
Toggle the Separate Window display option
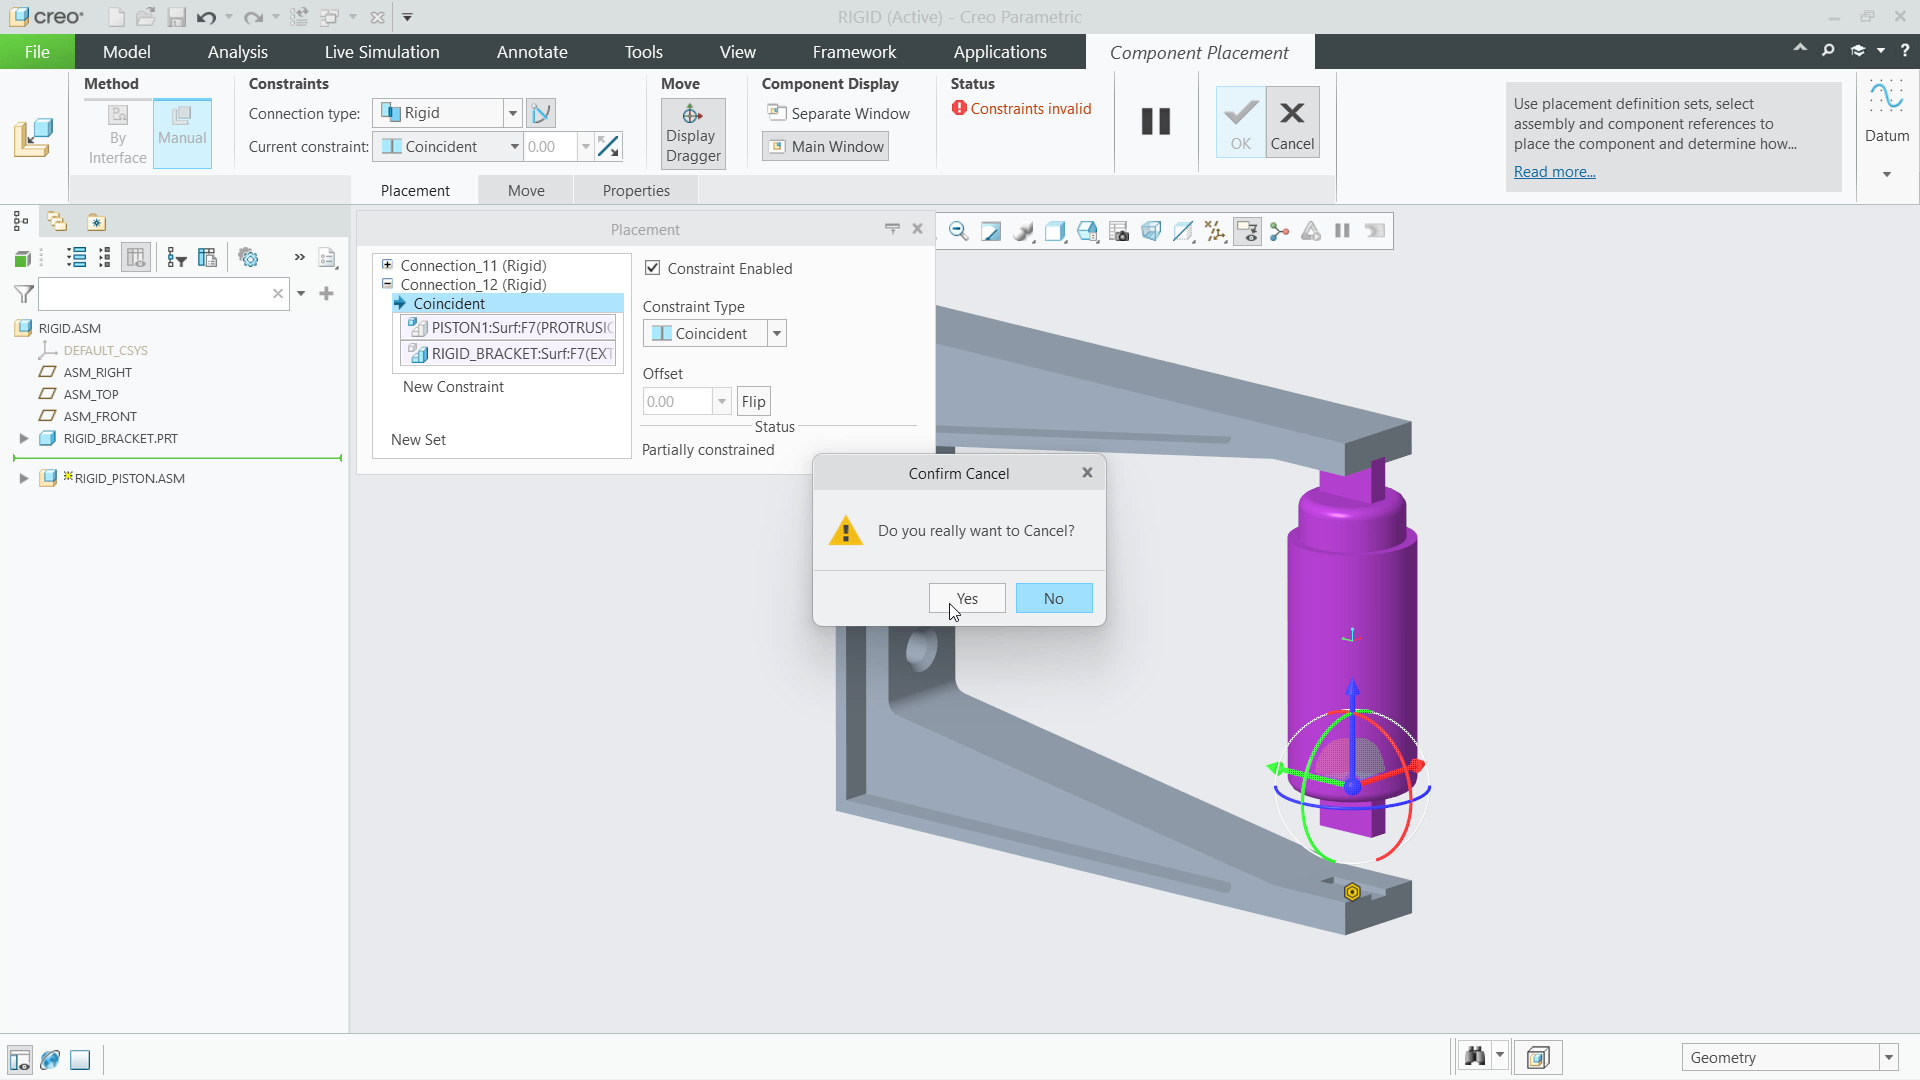[x=838, y=113]
